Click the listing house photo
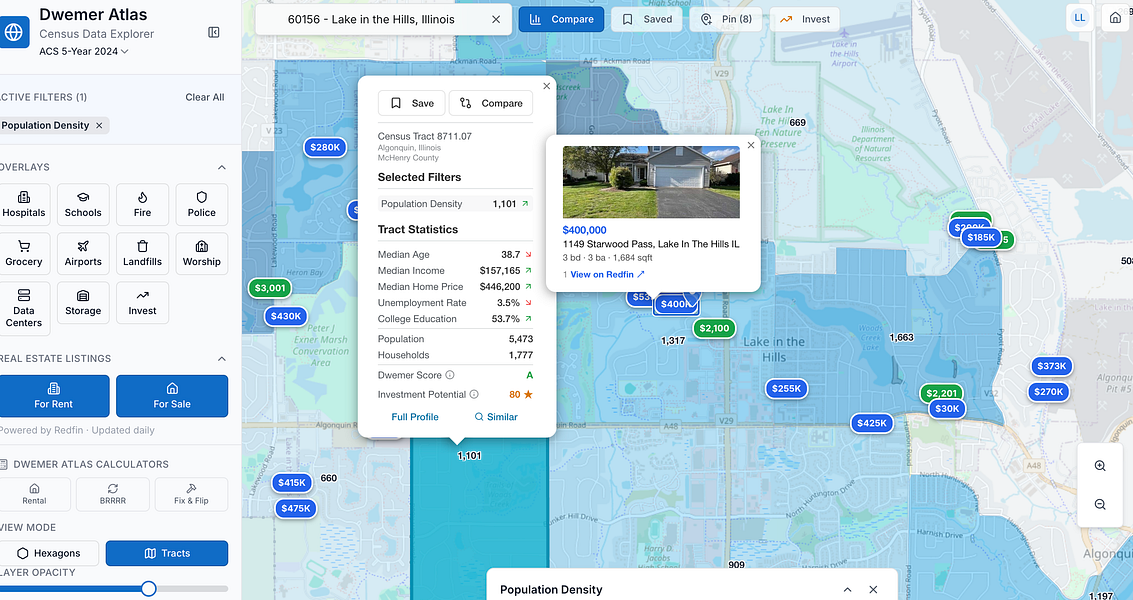This screenshot has height=600, width=1133. coord(651,182)
